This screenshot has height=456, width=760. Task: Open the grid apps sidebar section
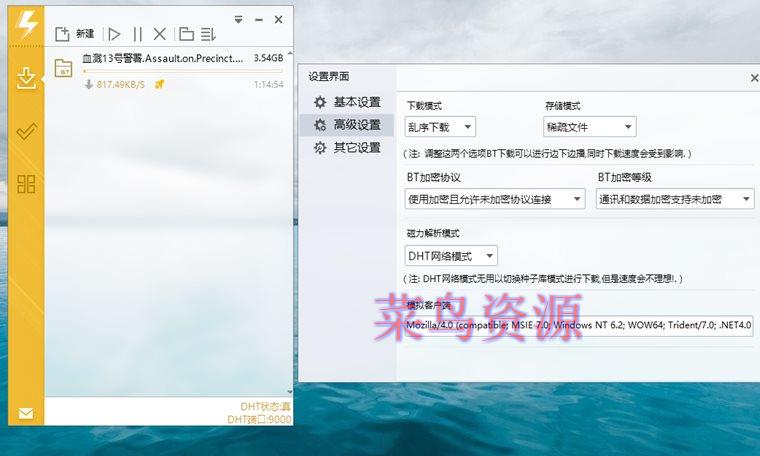[x=26, y=184]
